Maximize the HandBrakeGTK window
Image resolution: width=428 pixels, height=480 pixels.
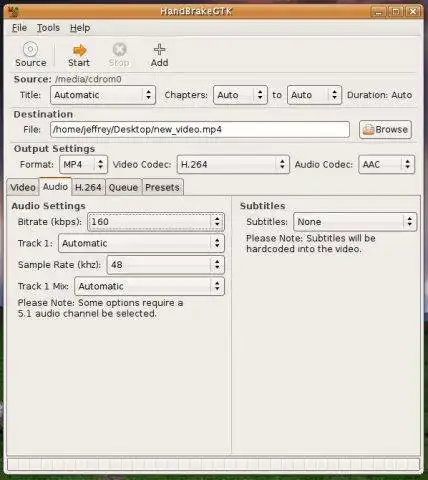pos(395,12)
